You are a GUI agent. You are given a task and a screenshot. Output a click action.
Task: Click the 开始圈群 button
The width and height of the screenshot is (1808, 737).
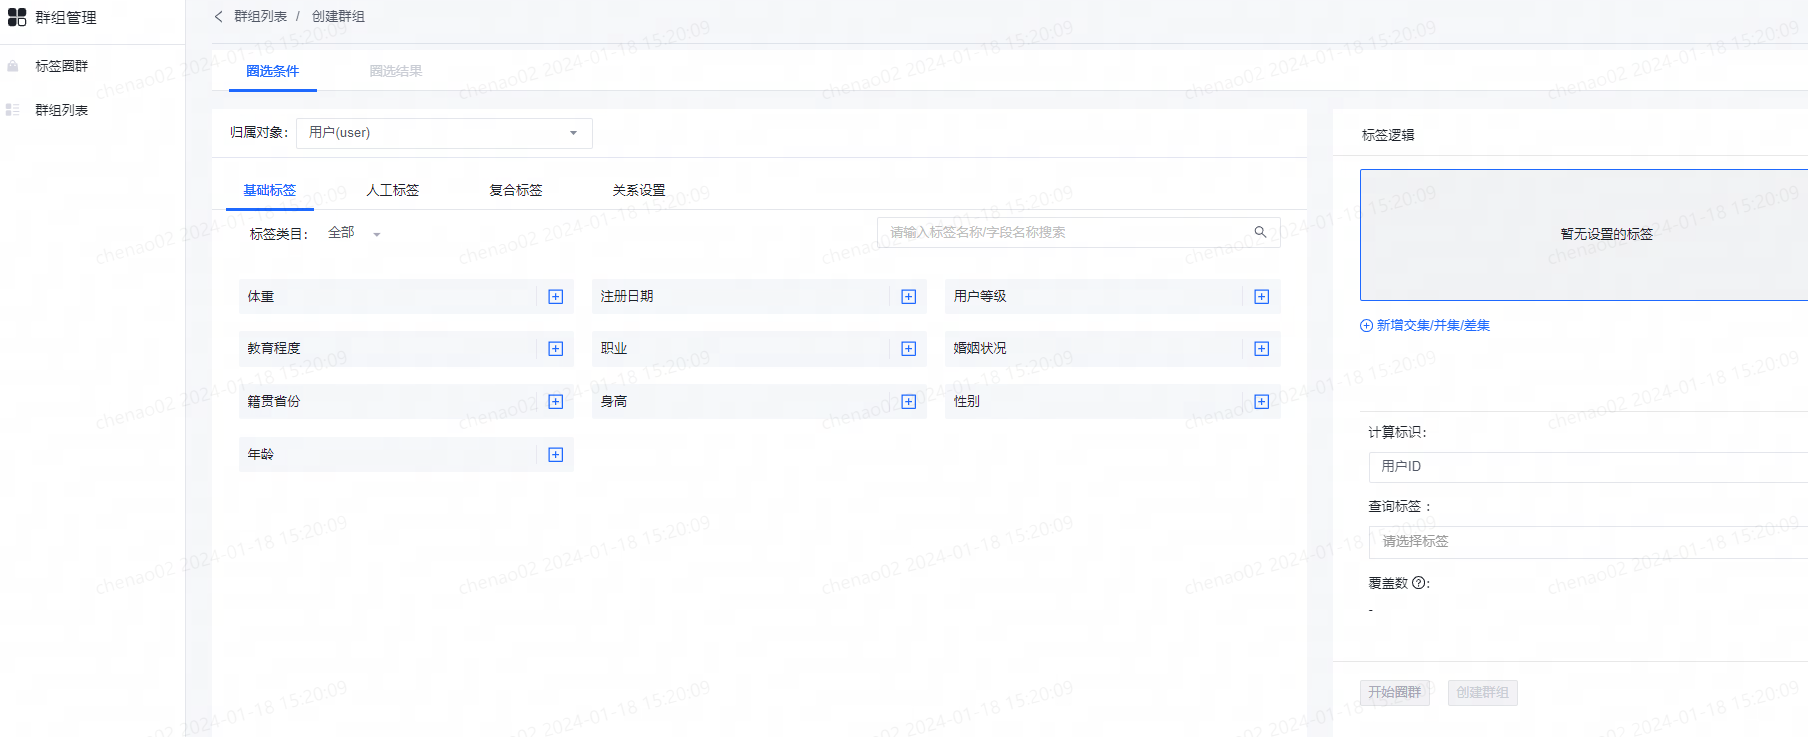(x=1395, y=693)
